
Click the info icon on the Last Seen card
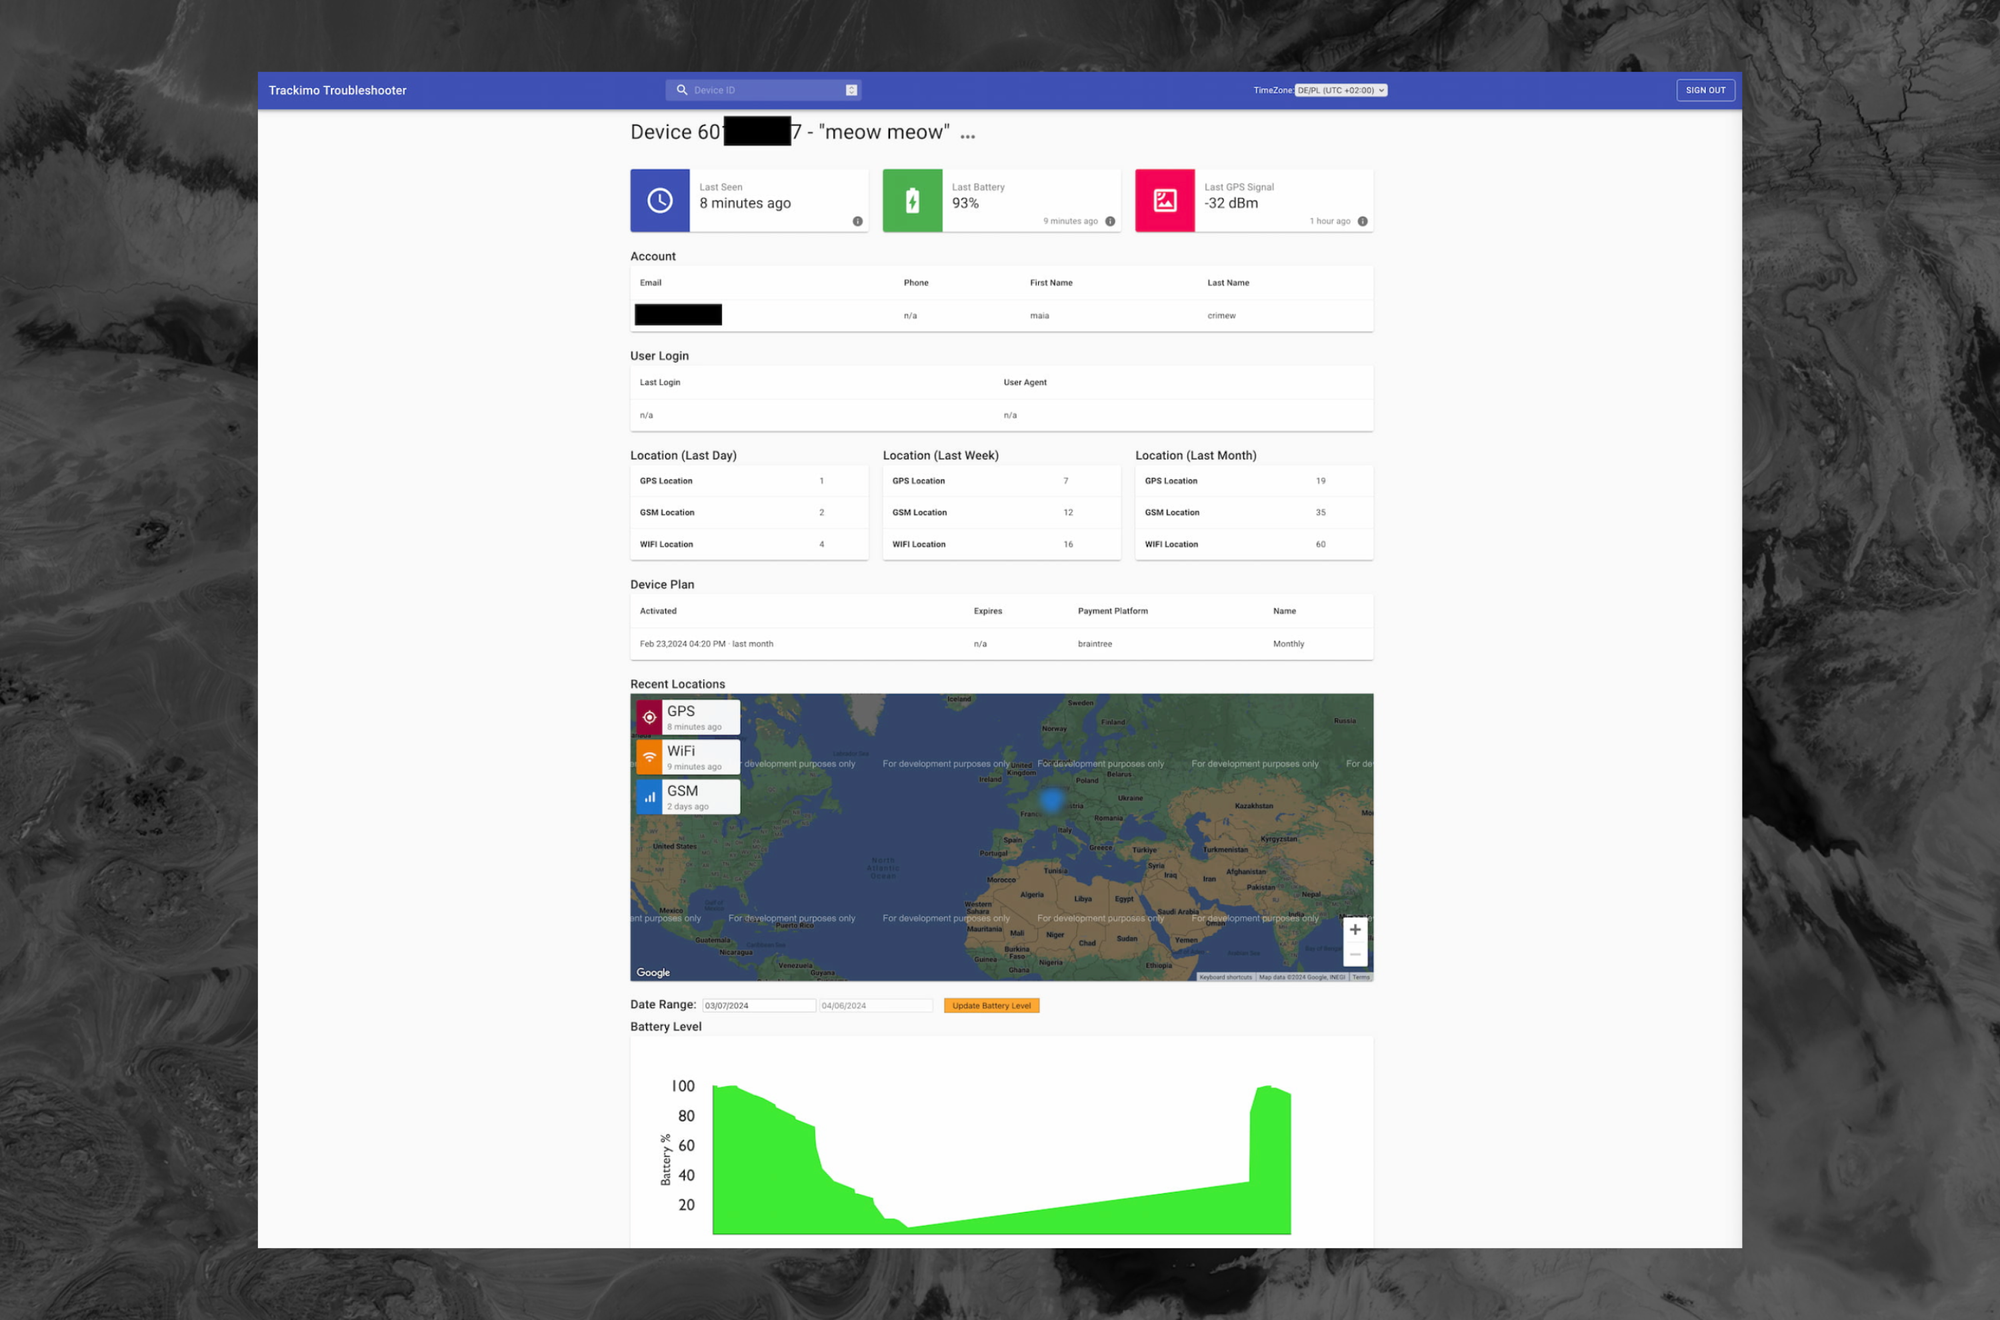tap(857, 222)
